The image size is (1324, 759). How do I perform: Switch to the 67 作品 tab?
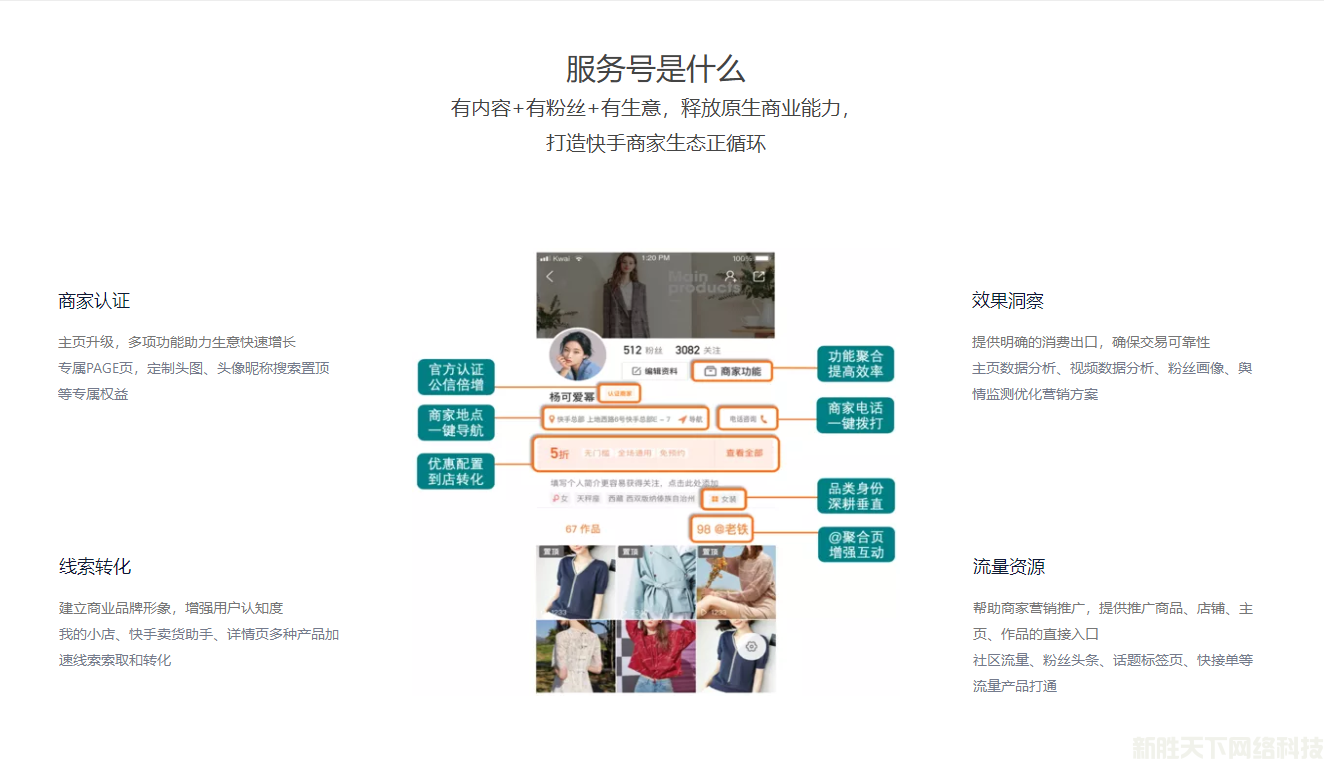pyautogui.click(x=582, y=529)
